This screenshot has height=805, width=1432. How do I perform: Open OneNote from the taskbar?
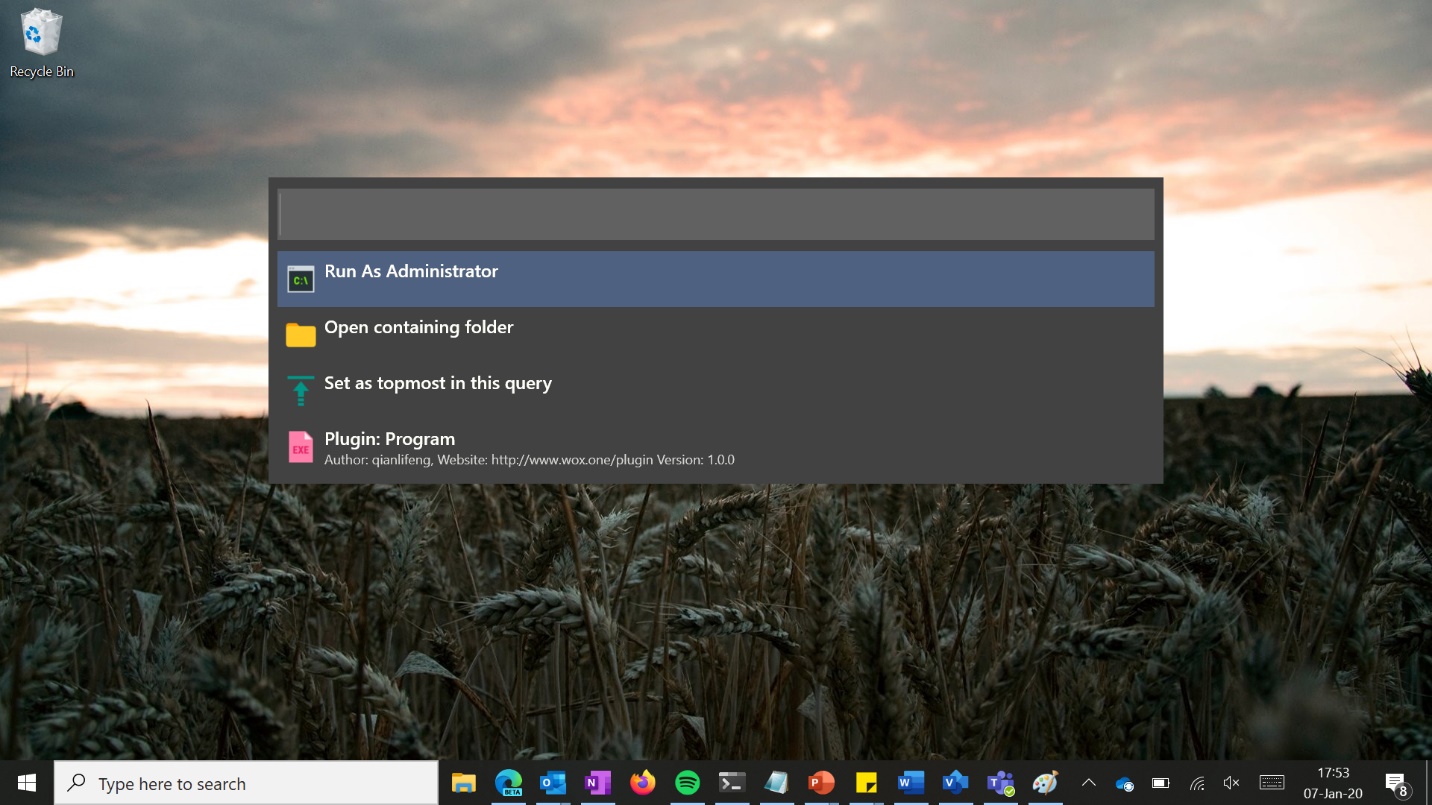(x=598, y=783)
